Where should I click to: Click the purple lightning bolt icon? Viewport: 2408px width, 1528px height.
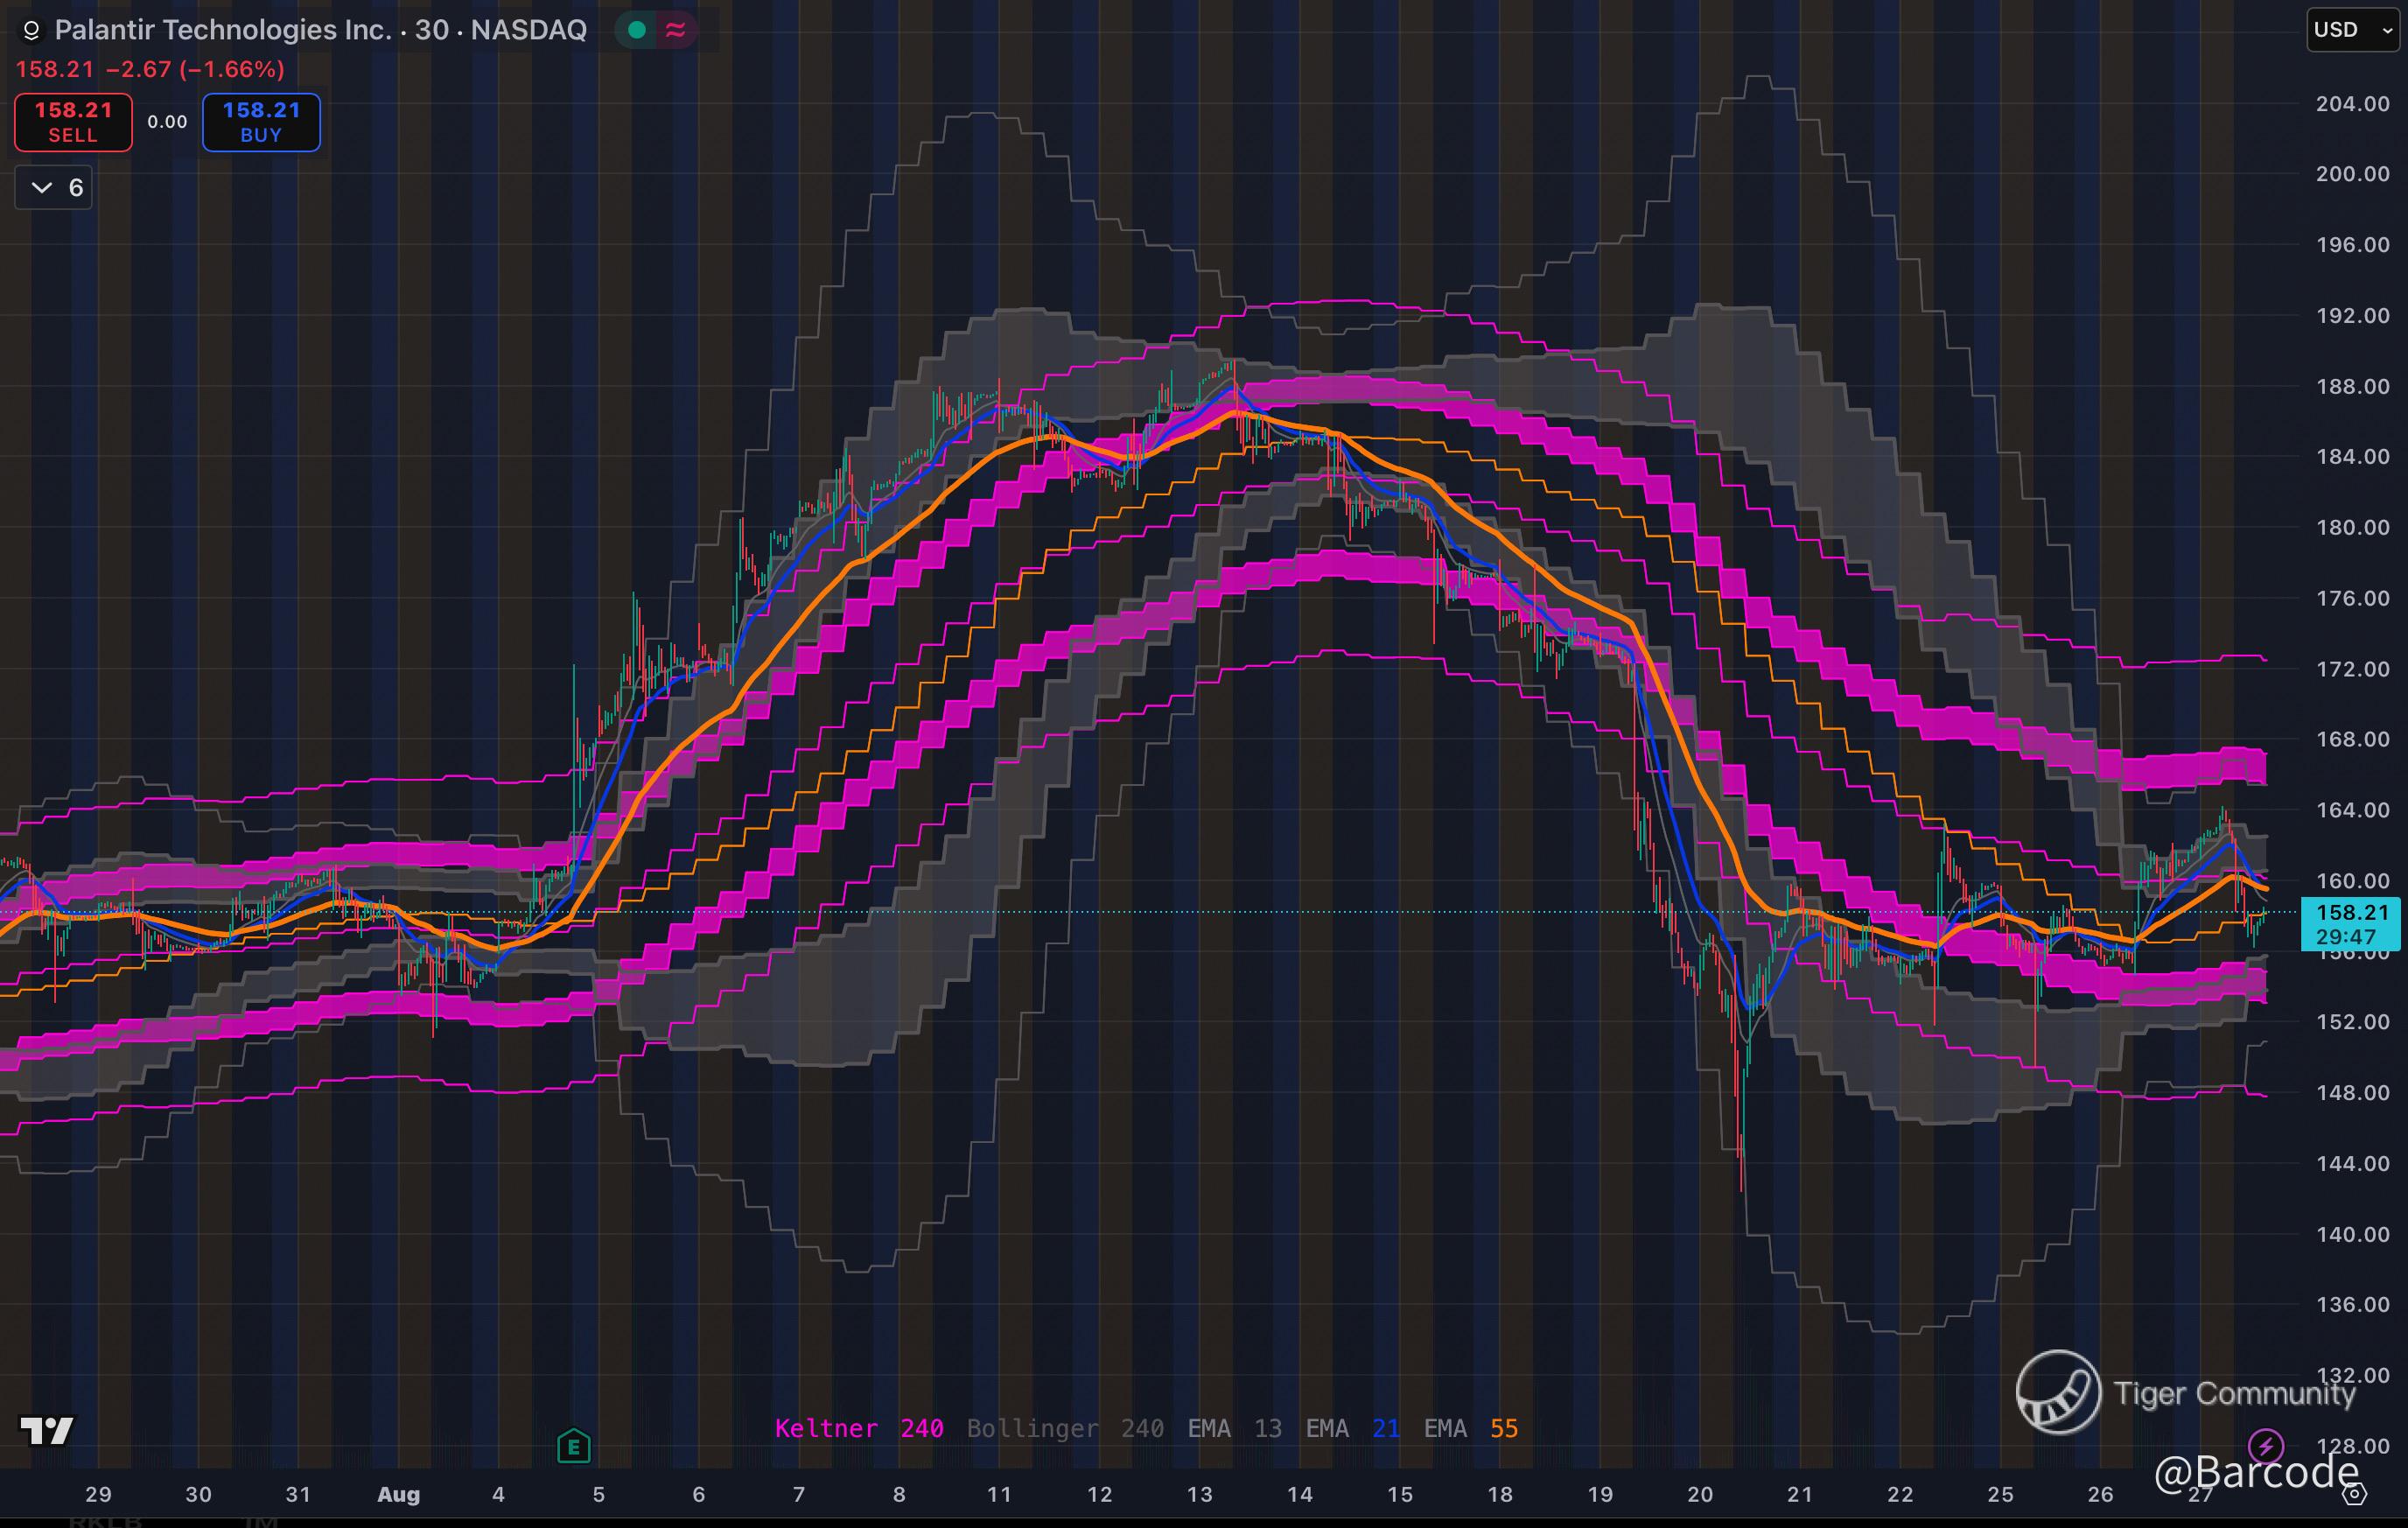[x=2265, y=1446]
